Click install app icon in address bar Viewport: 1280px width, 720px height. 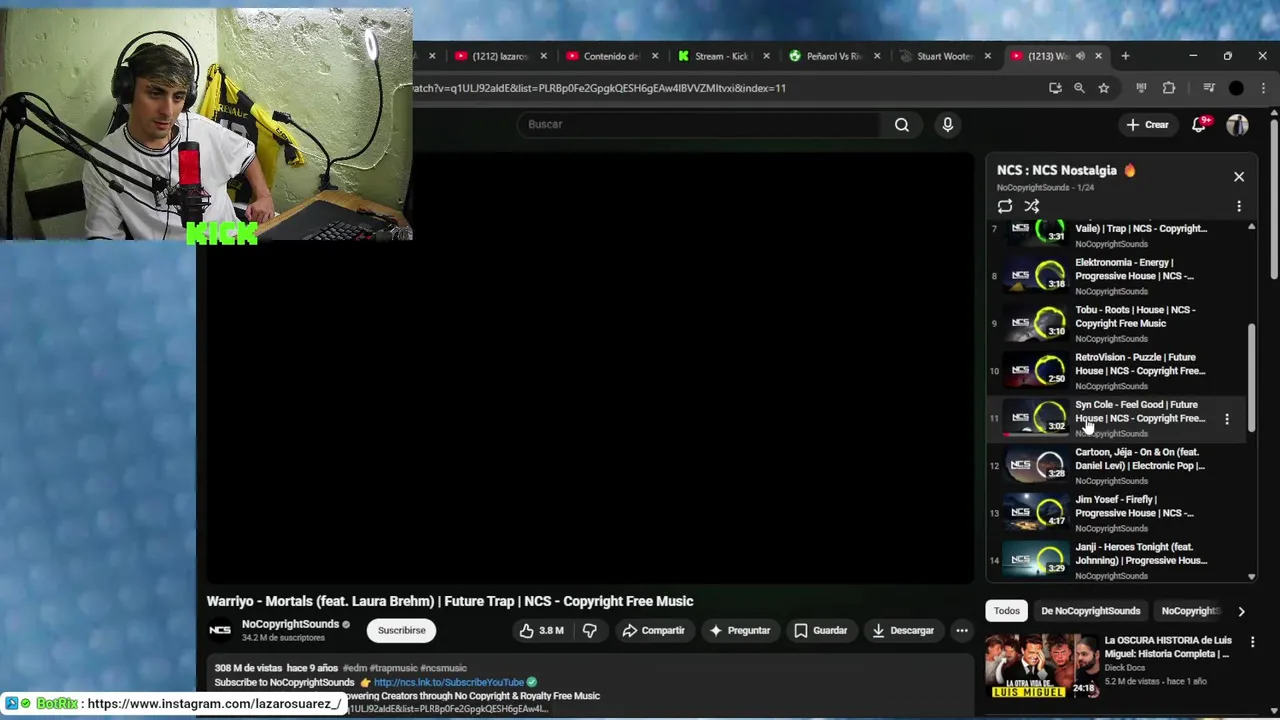click(x=1055, y=88)
